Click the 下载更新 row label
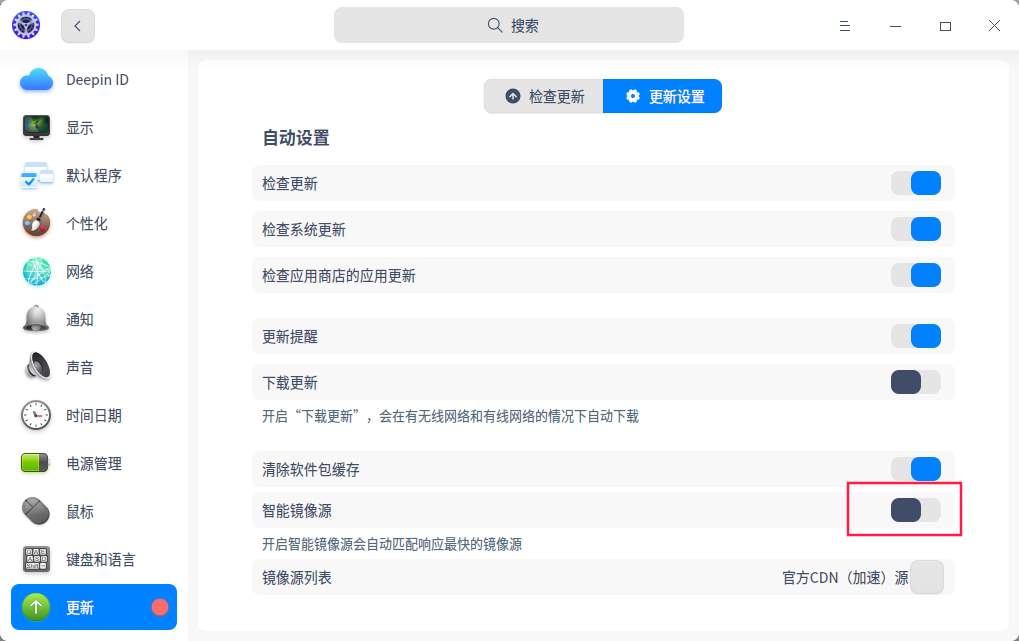The width and height of the screenshot is (1019, 641). point(290,383)
